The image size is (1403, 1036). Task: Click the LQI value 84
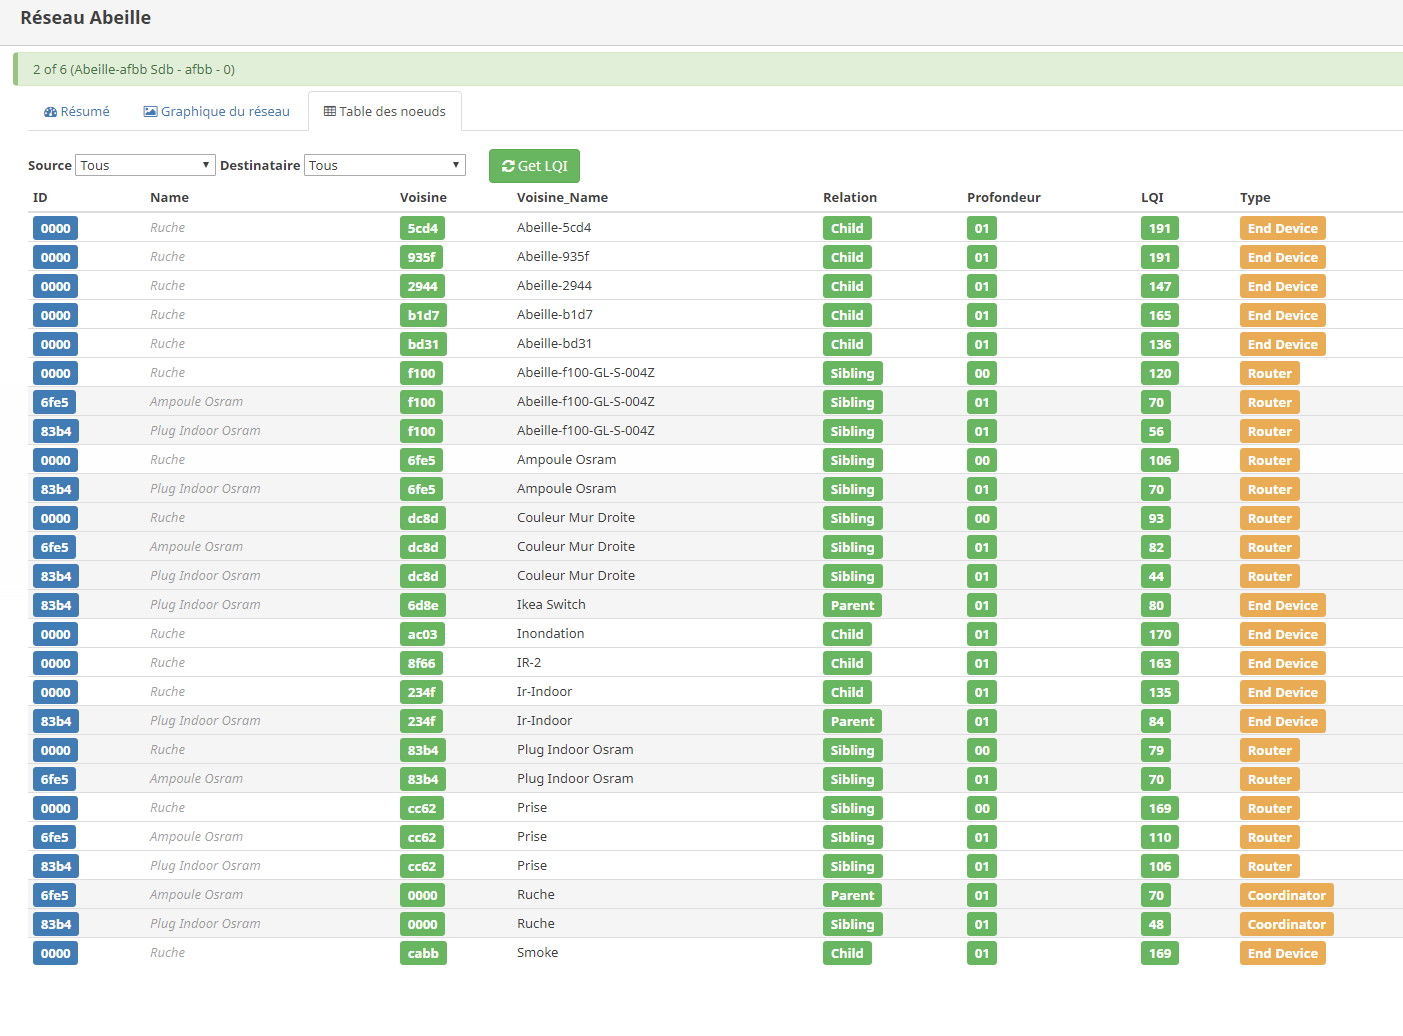pyautogui.click(x=1156, y=721)
